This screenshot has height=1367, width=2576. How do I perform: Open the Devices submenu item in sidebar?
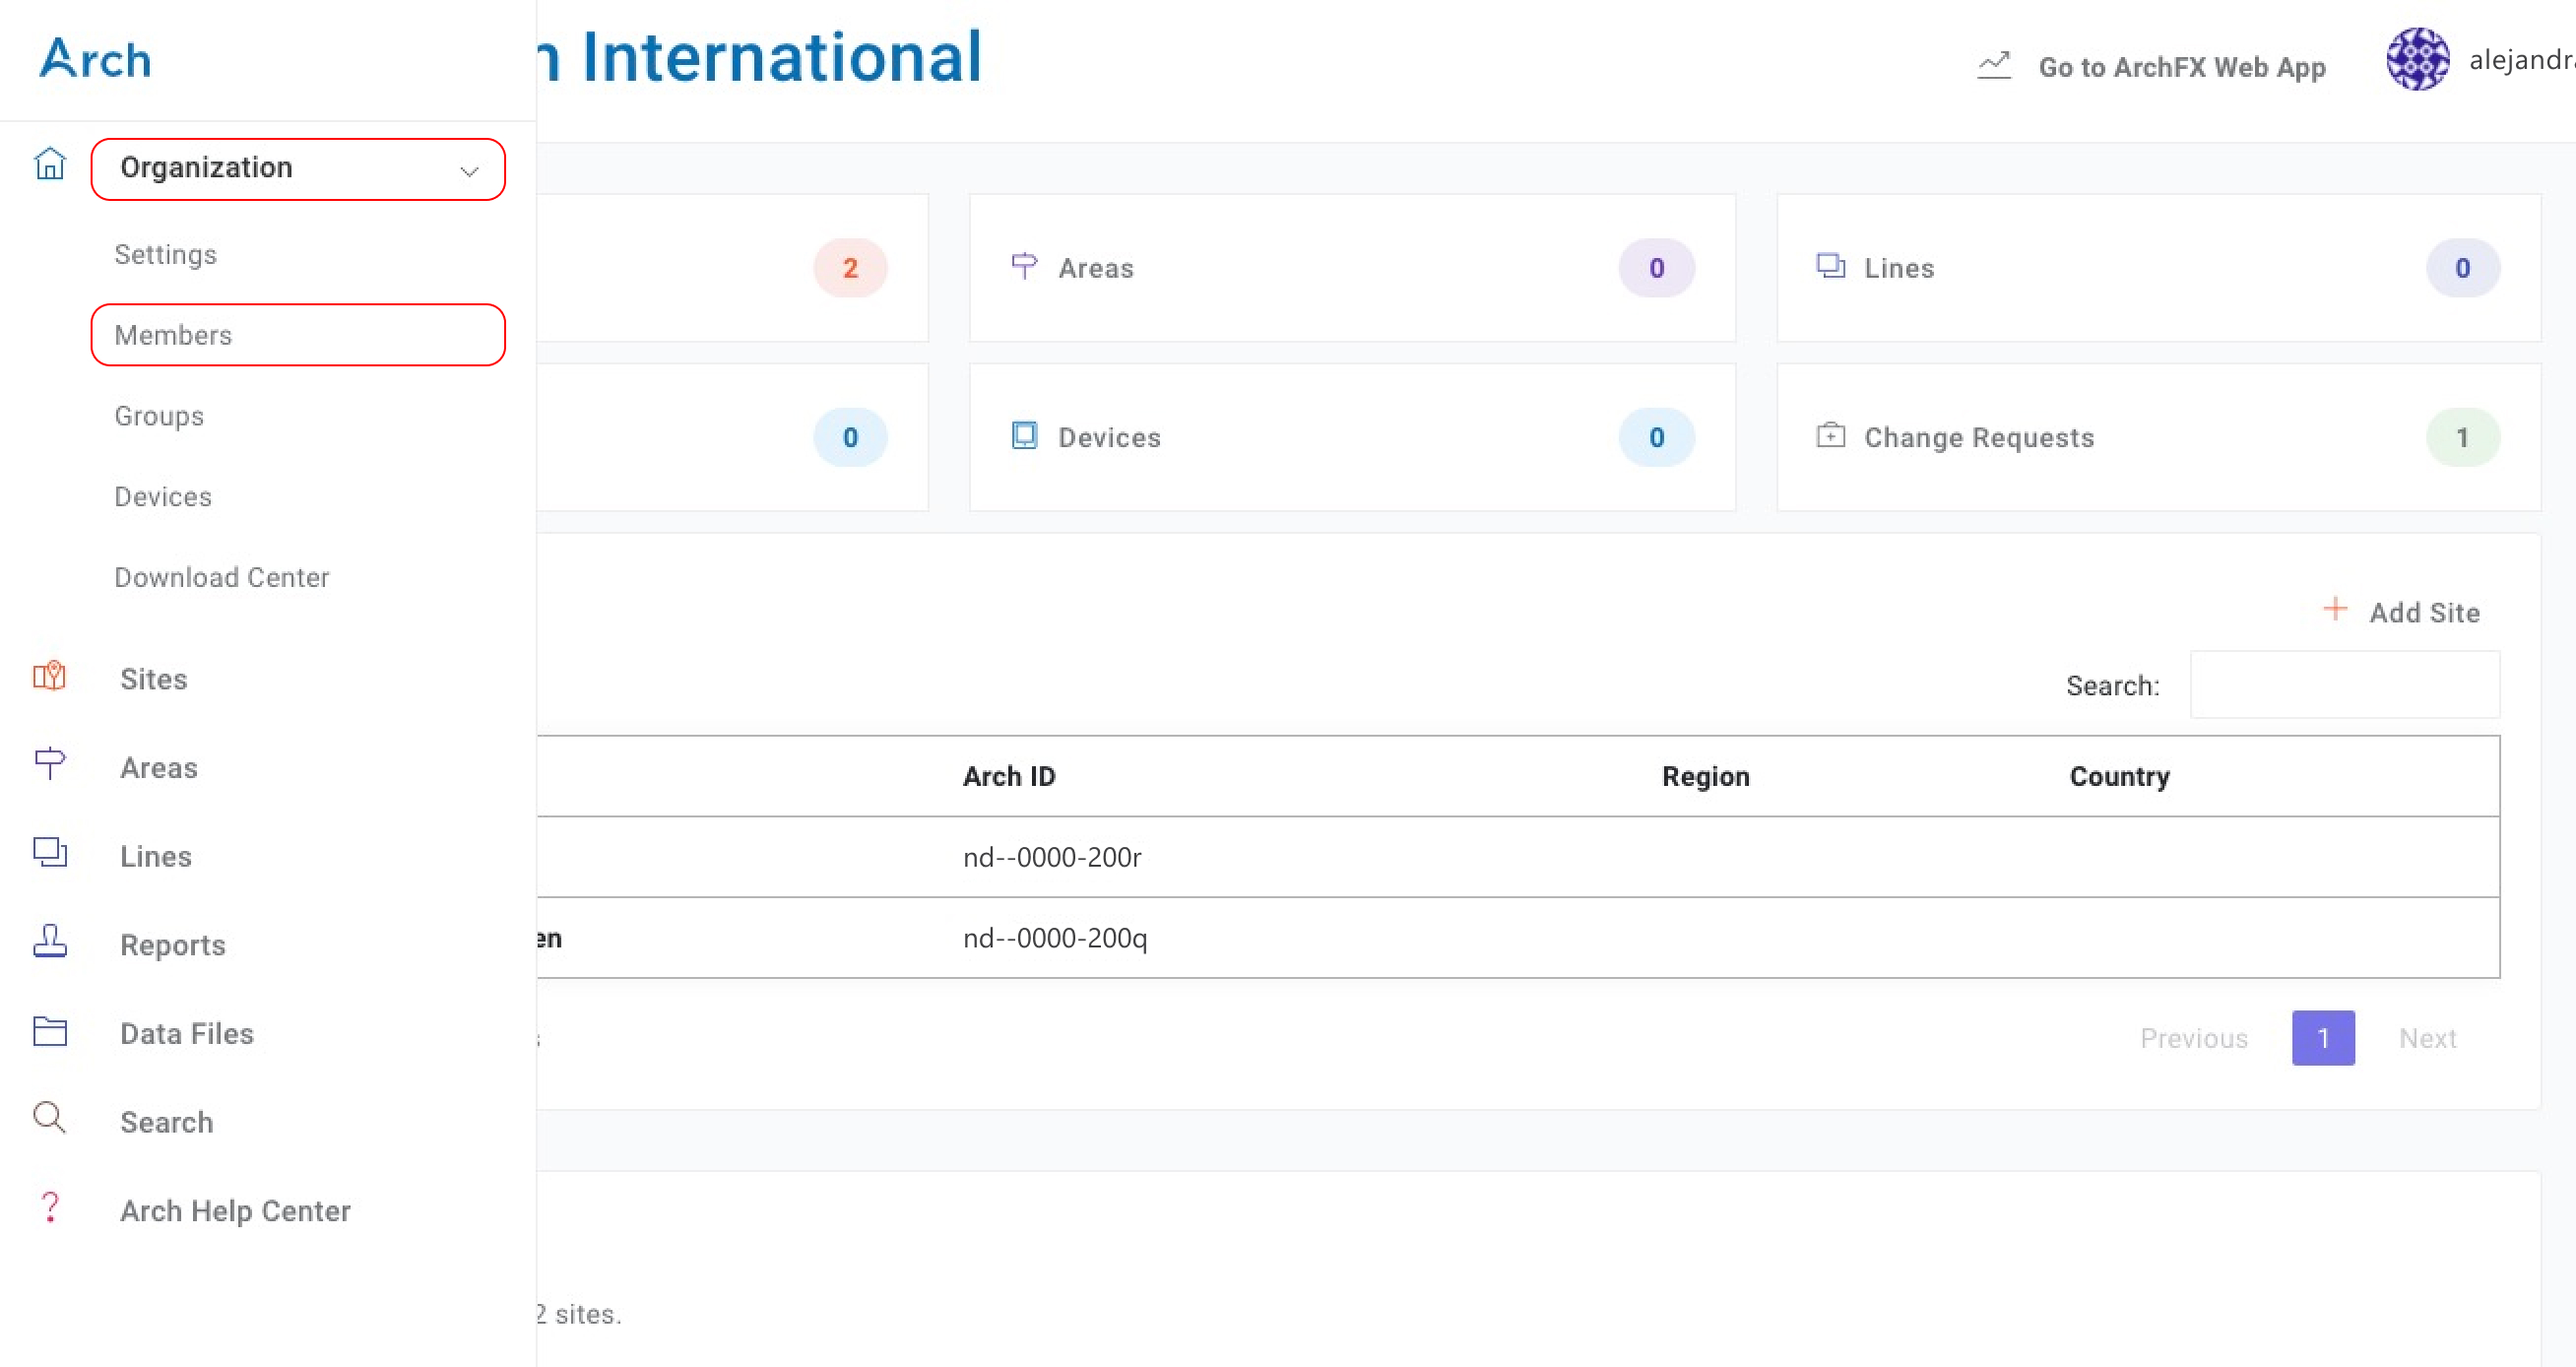[163, 497]
